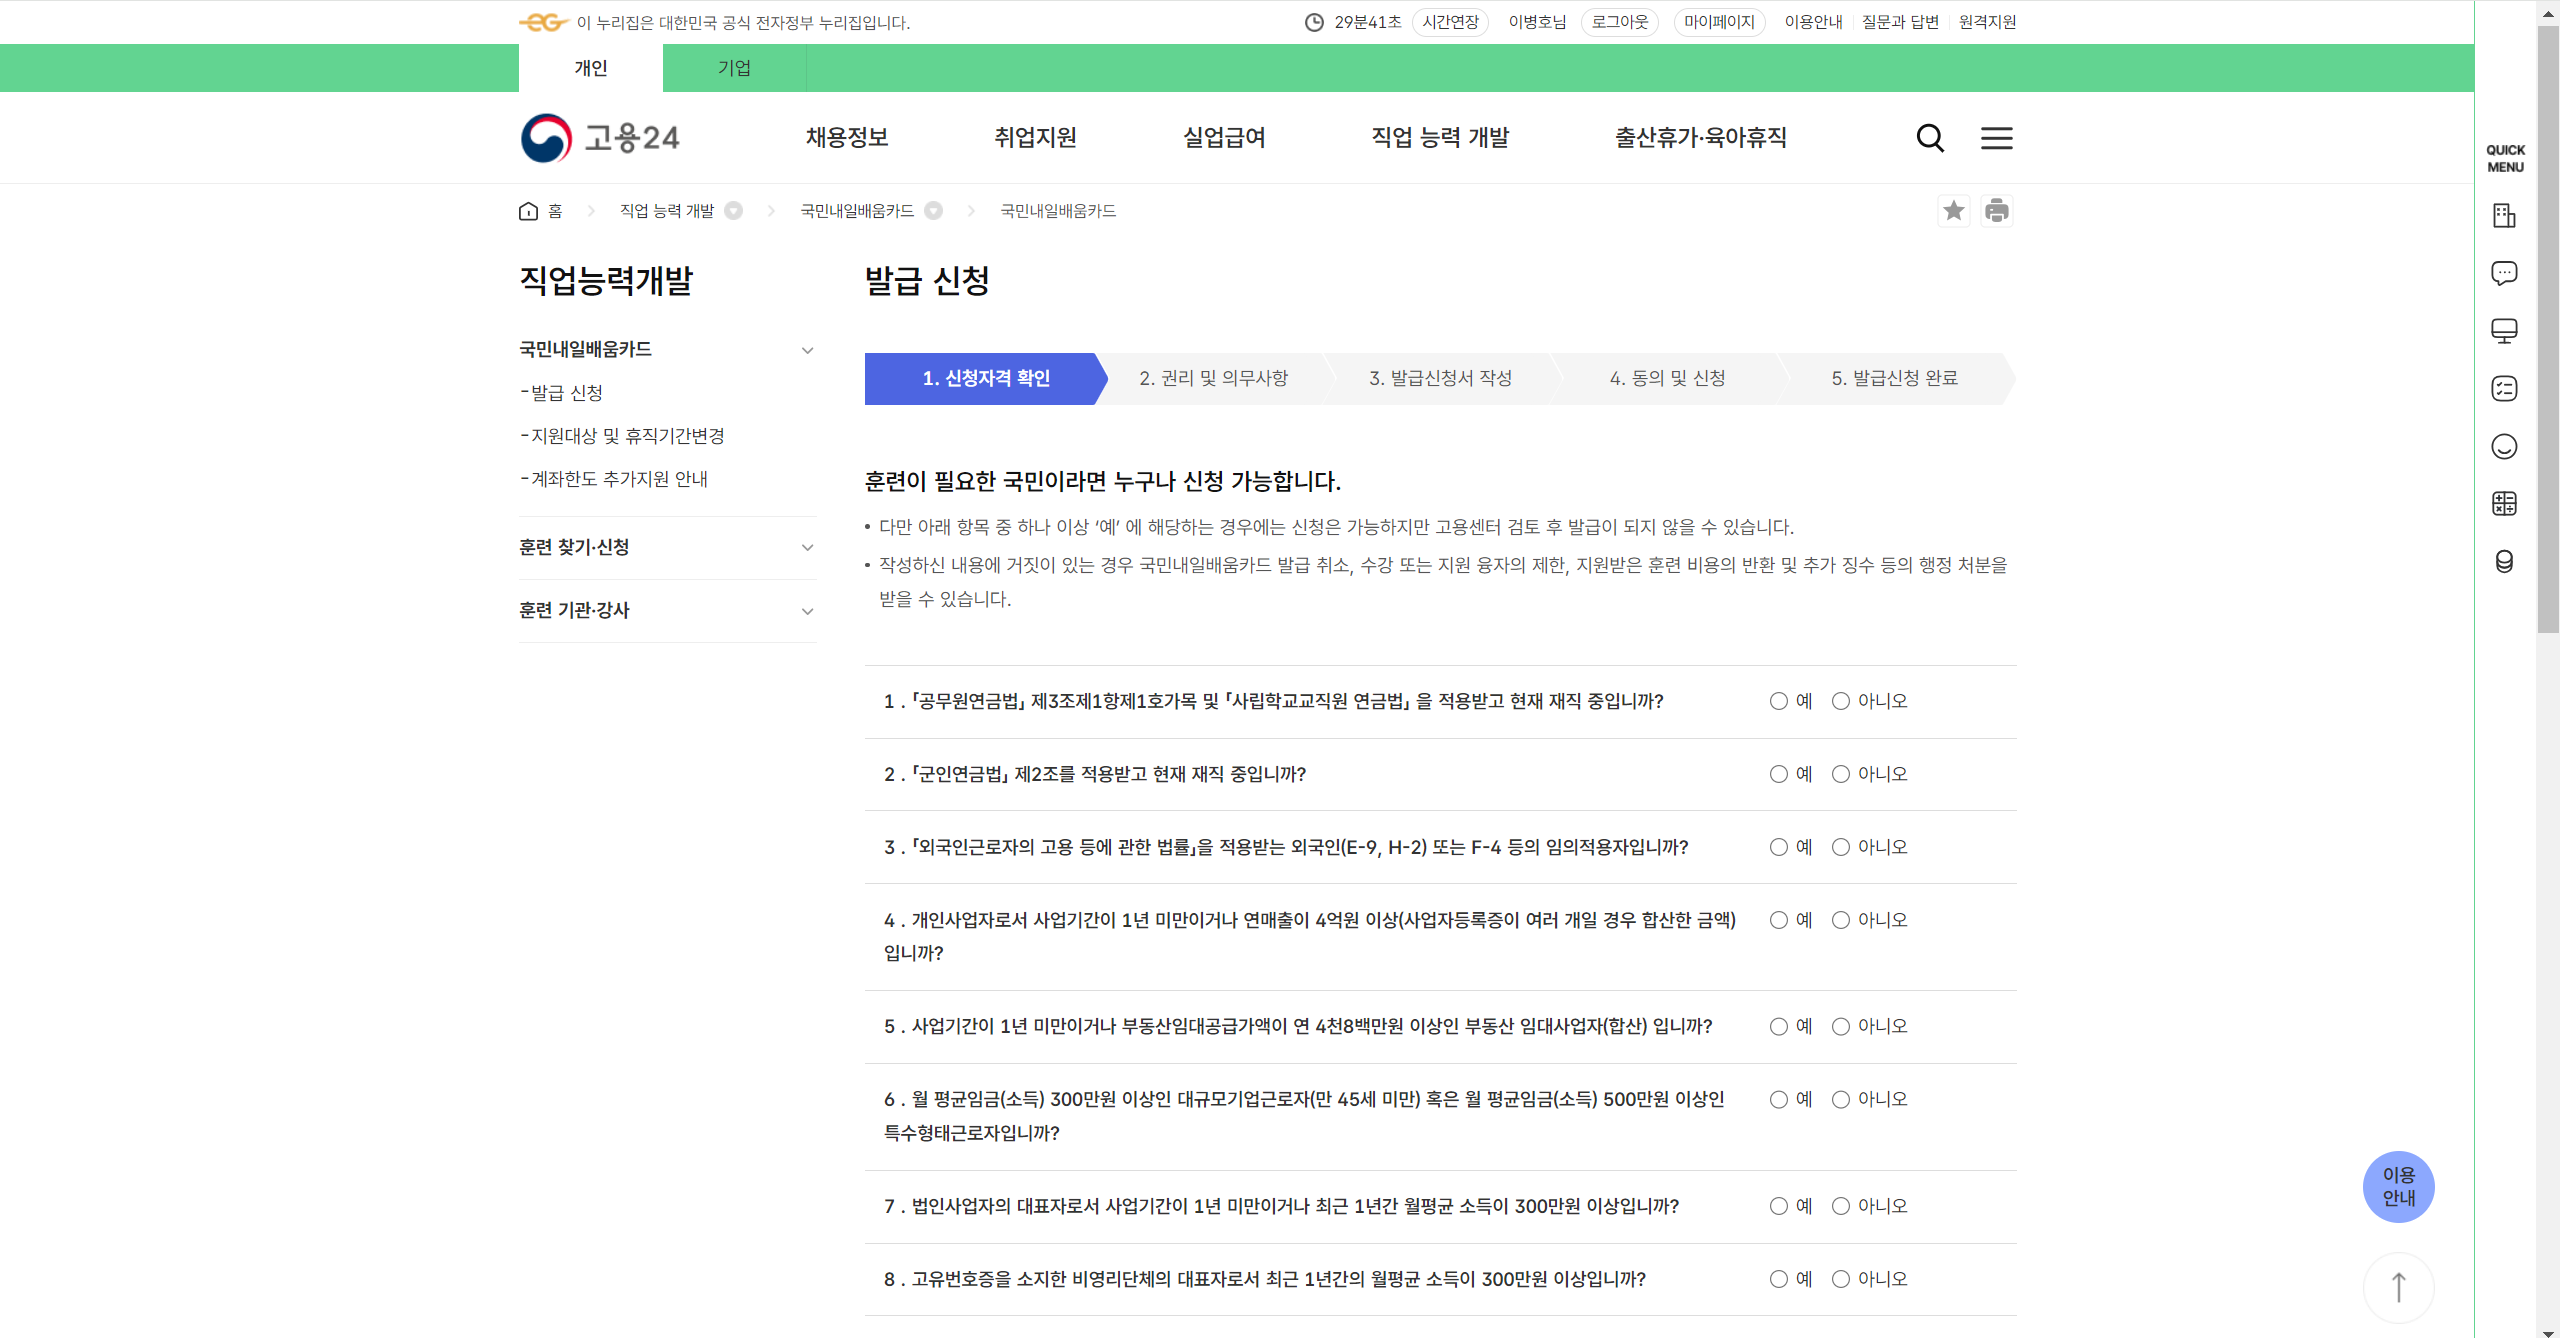The width and height of the screenshot is (2560, 1338).
Task: Click the search magnifier icon
Action: (1930, 138)
